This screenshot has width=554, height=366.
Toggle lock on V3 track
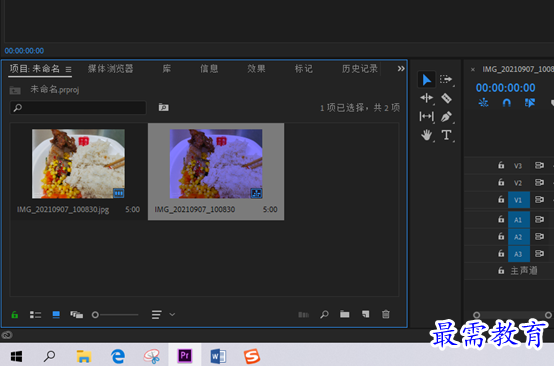click(x=501, y=165)
